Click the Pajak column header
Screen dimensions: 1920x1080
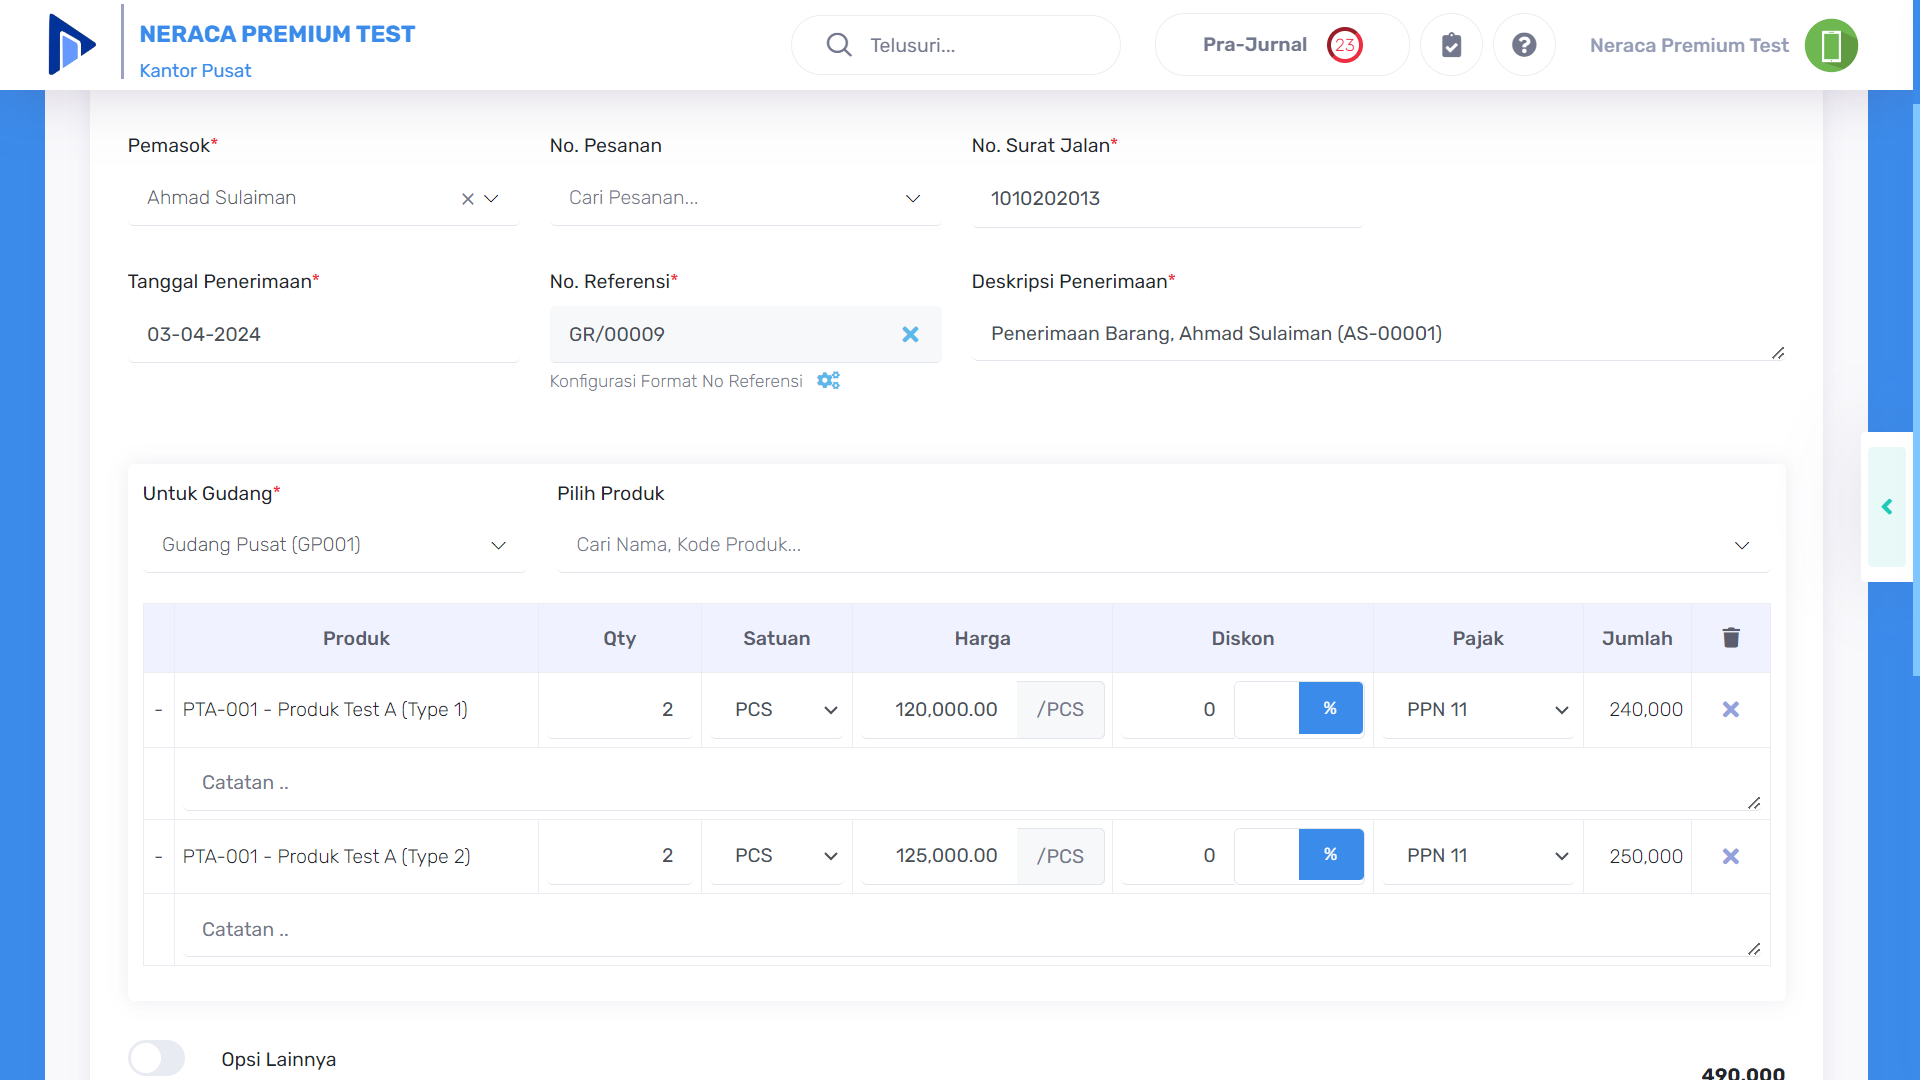1478,638
